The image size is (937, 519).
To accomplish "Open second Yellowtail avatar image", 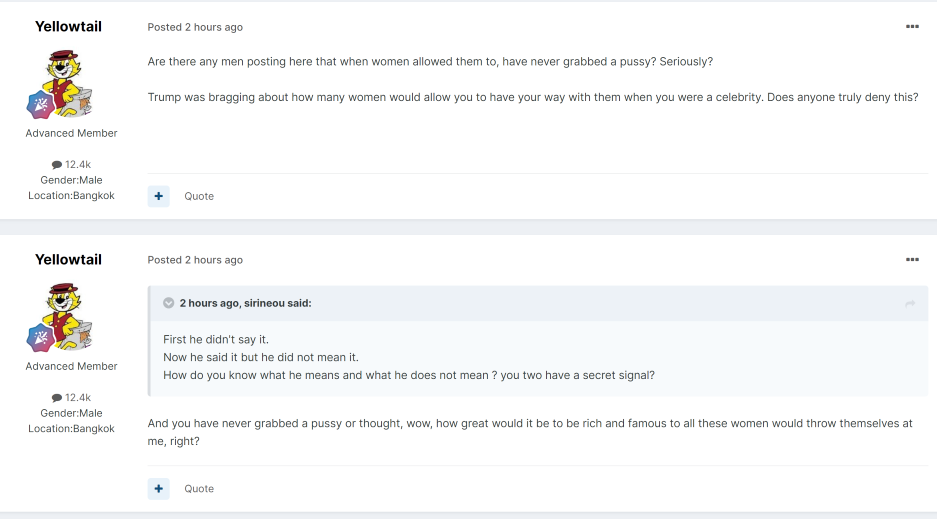I will point(65,315).
